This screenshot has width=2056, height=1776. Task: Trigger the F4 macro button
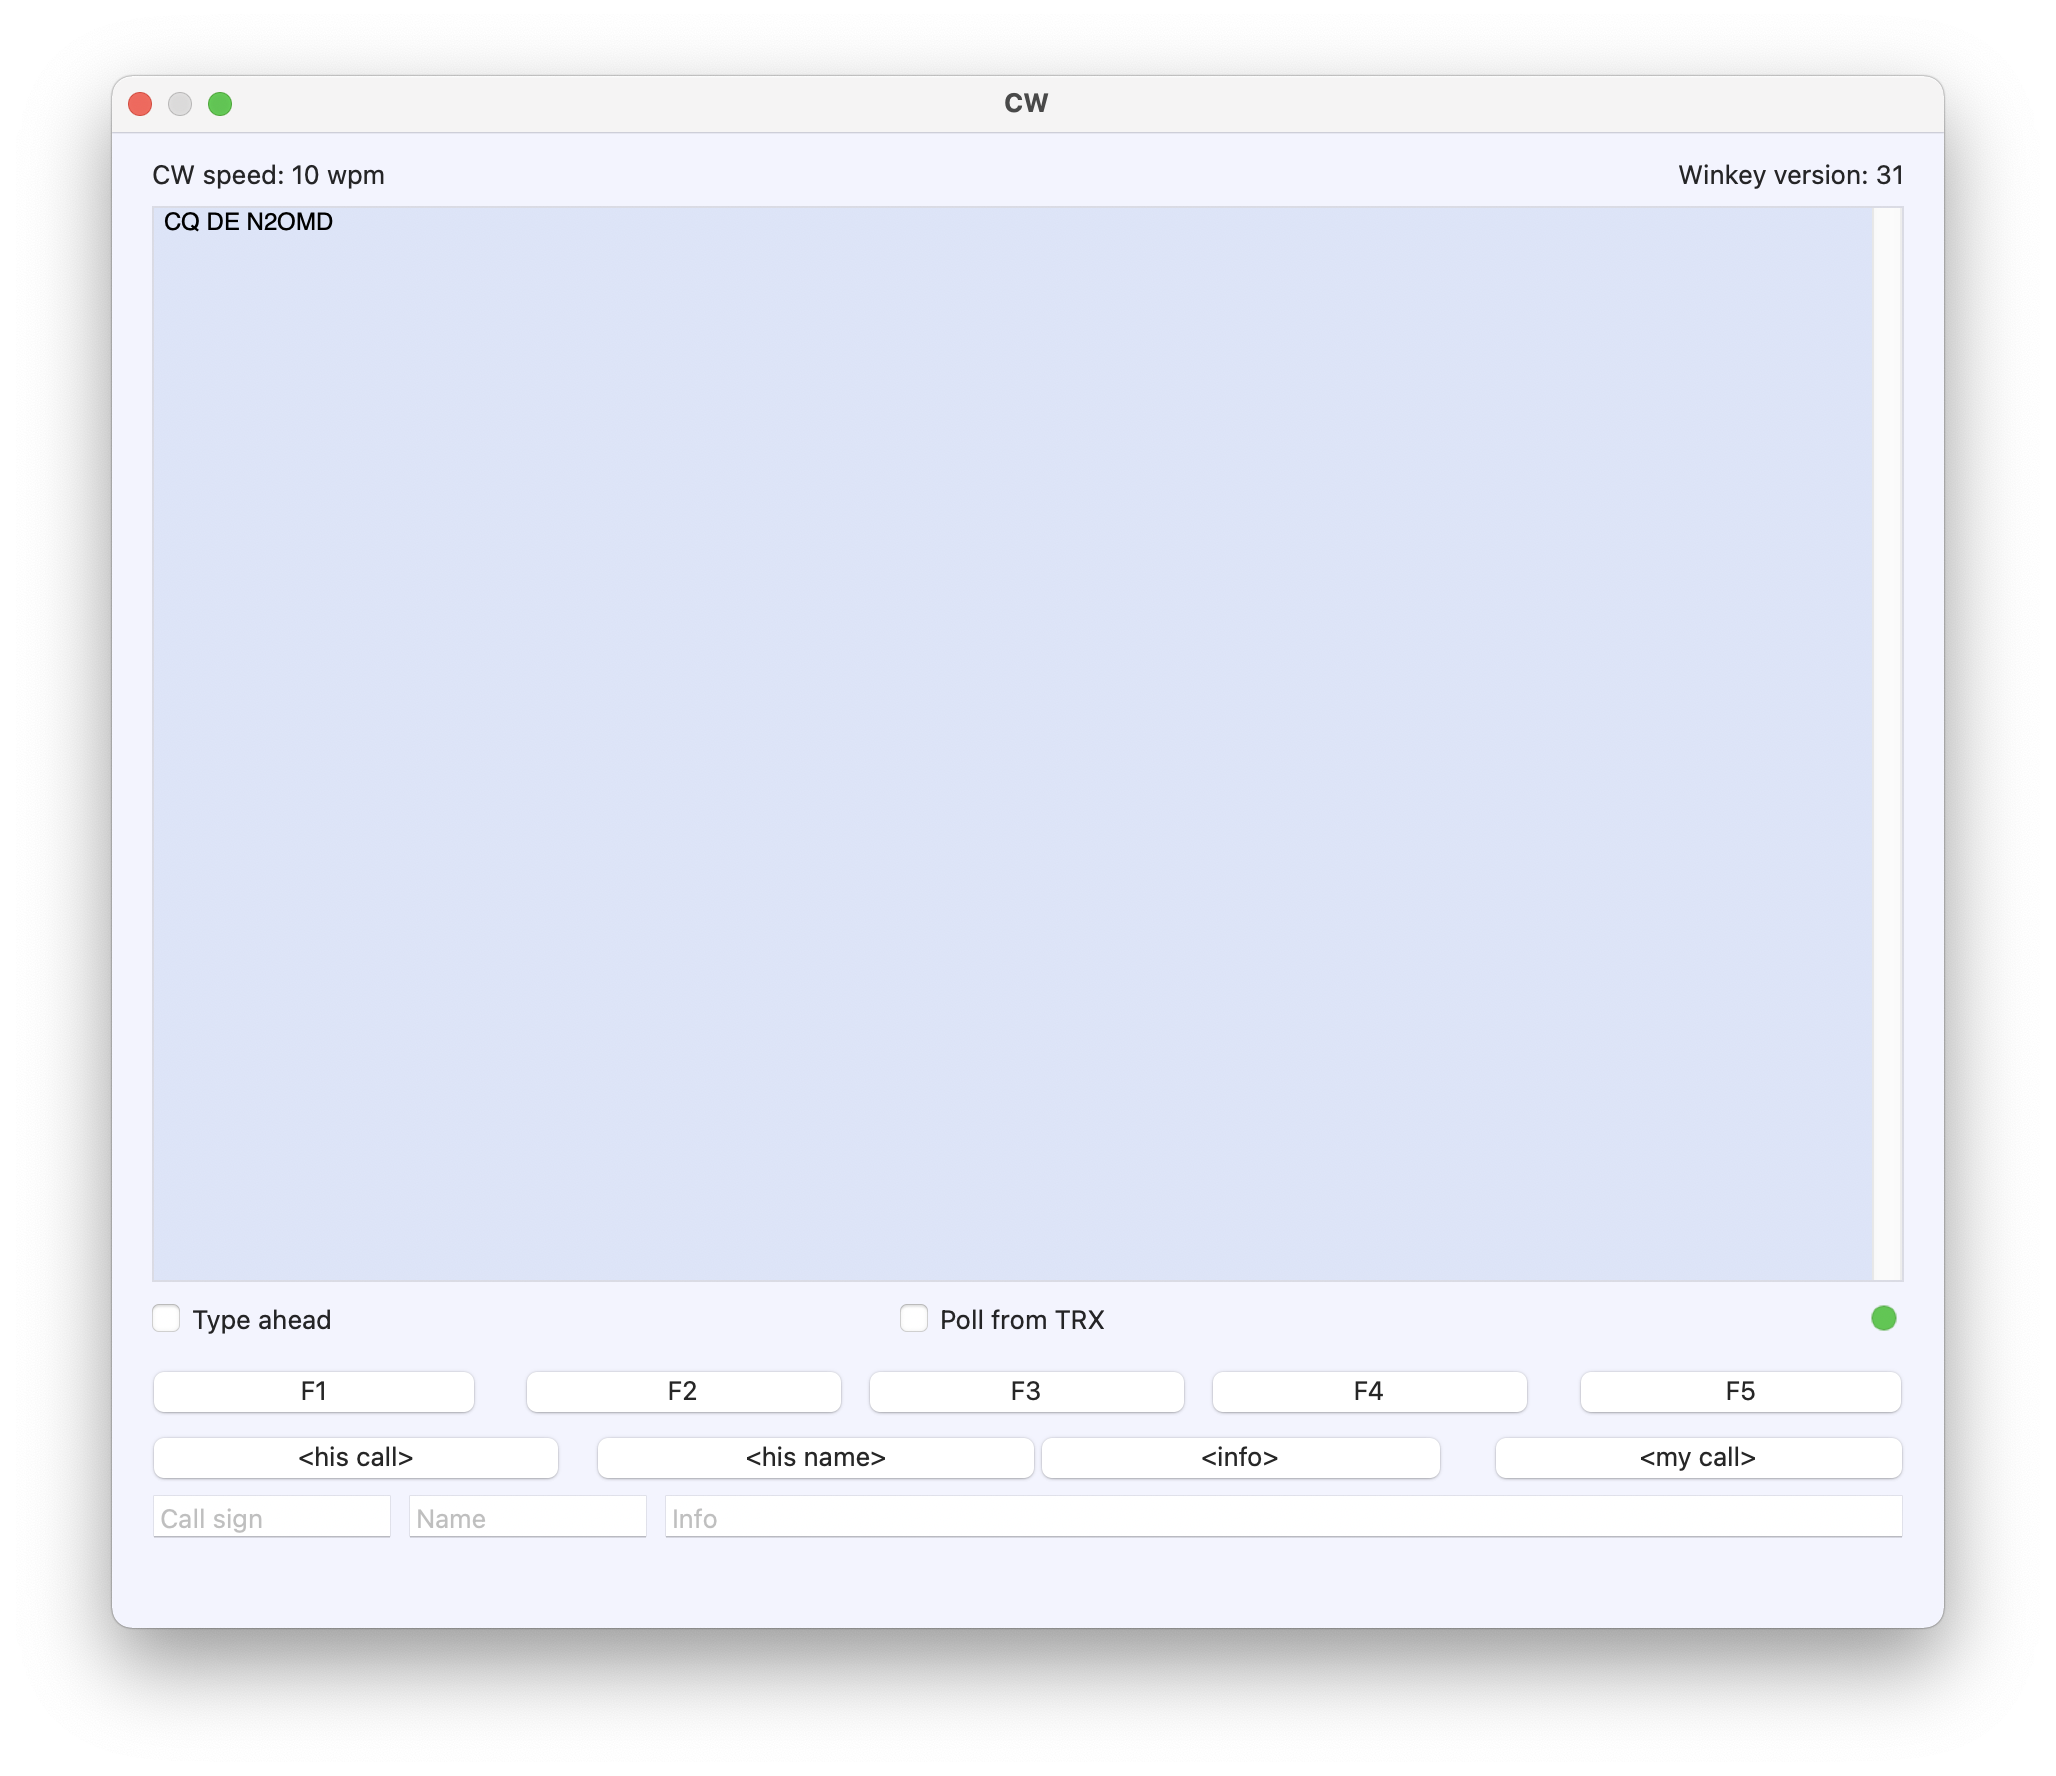point(1368,1391)
